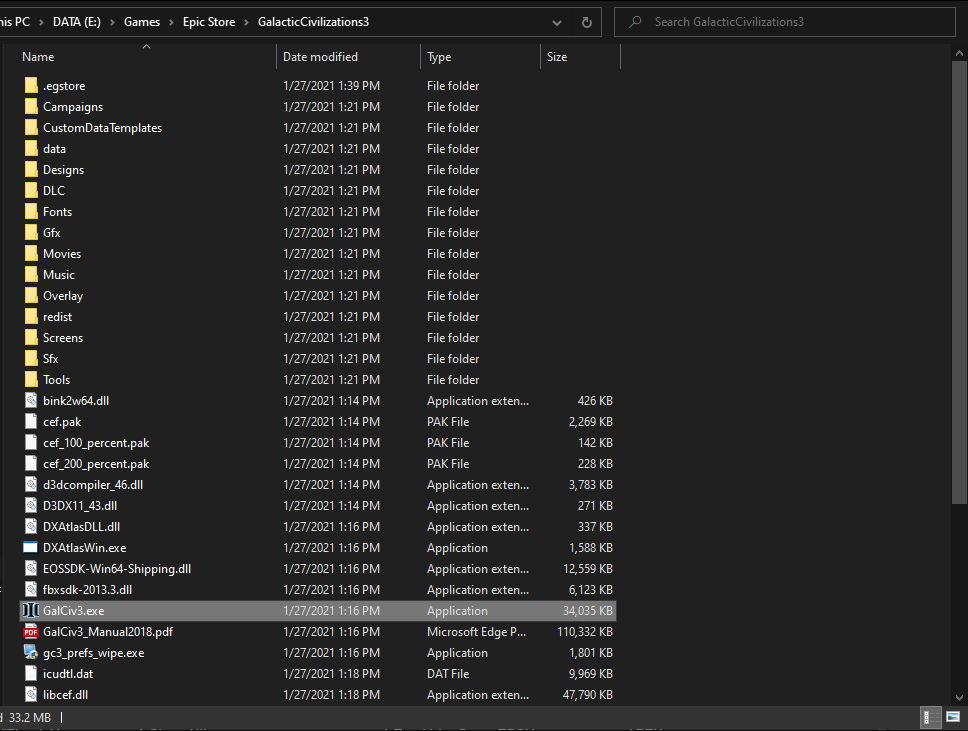Viewport: 968px width, 731px height.
Task: Click the cef.pak file icon
Action: coord(31,421)
